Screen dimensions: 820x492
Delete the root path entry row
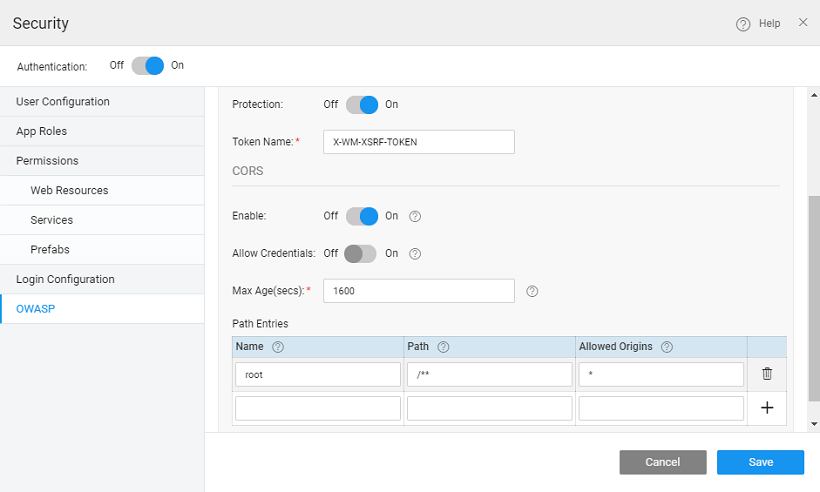767,374
